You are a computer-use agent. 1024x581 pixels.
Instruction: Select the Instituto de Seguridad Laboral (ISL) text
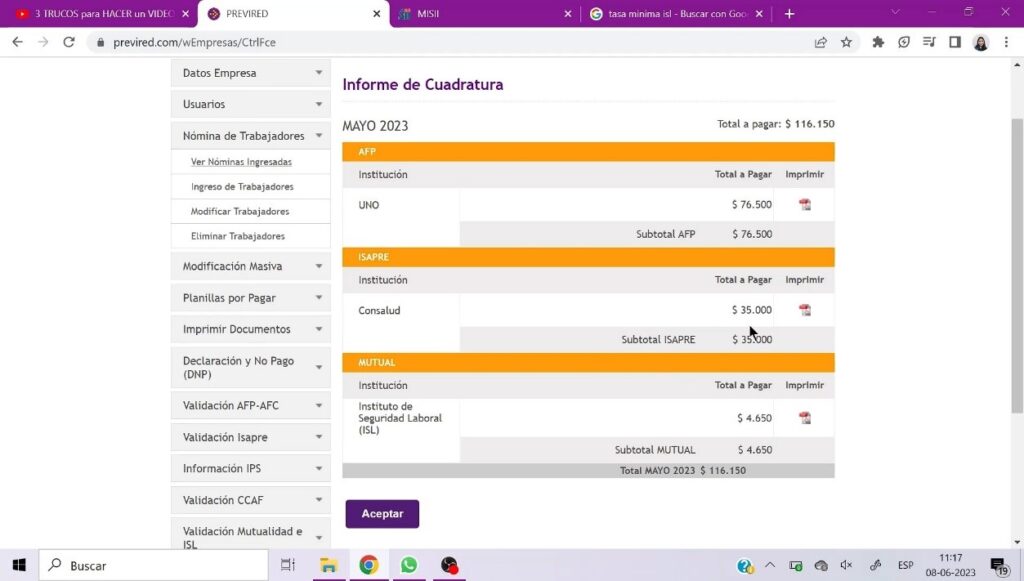pyautogui.click(x=400, y=418)
